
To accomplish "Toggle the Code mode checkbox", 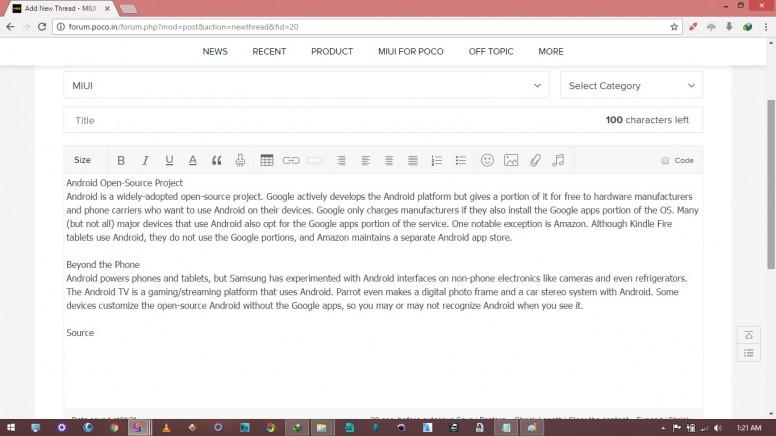I will (665, 160).
